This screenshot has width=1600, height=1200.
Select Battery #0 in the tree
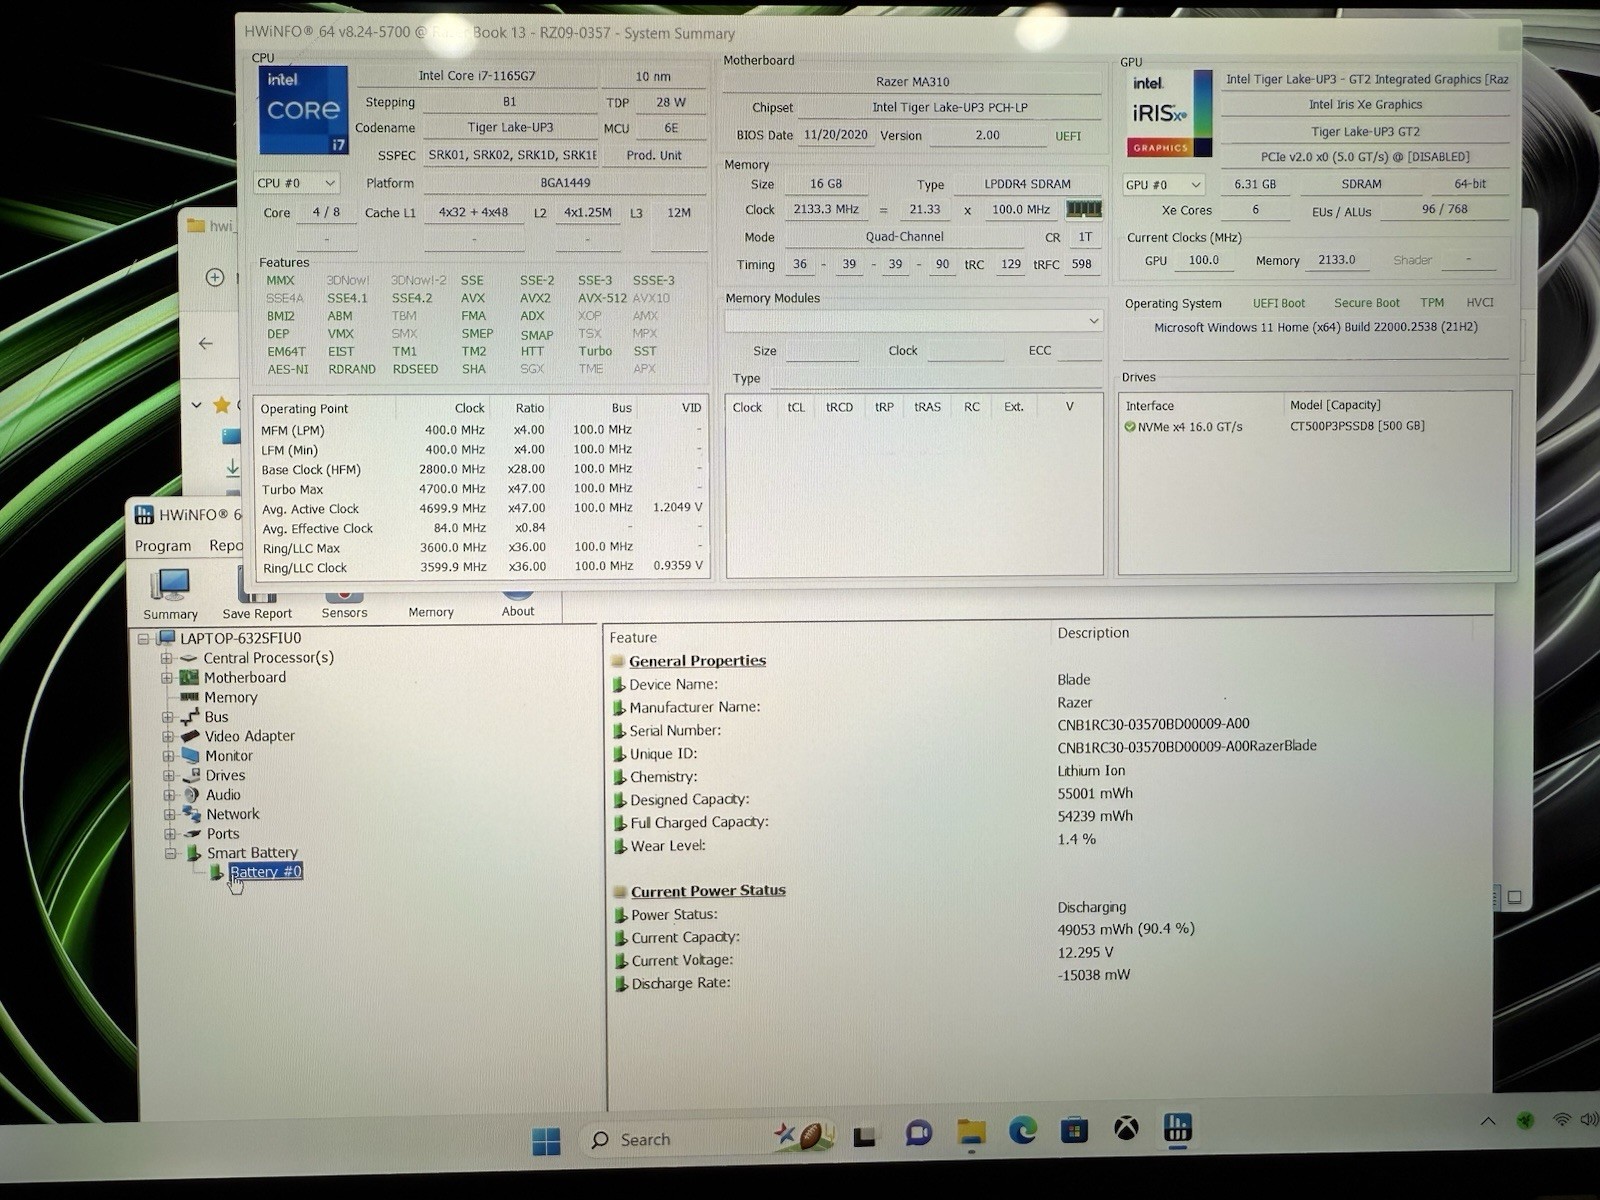[x=265, y=872]
